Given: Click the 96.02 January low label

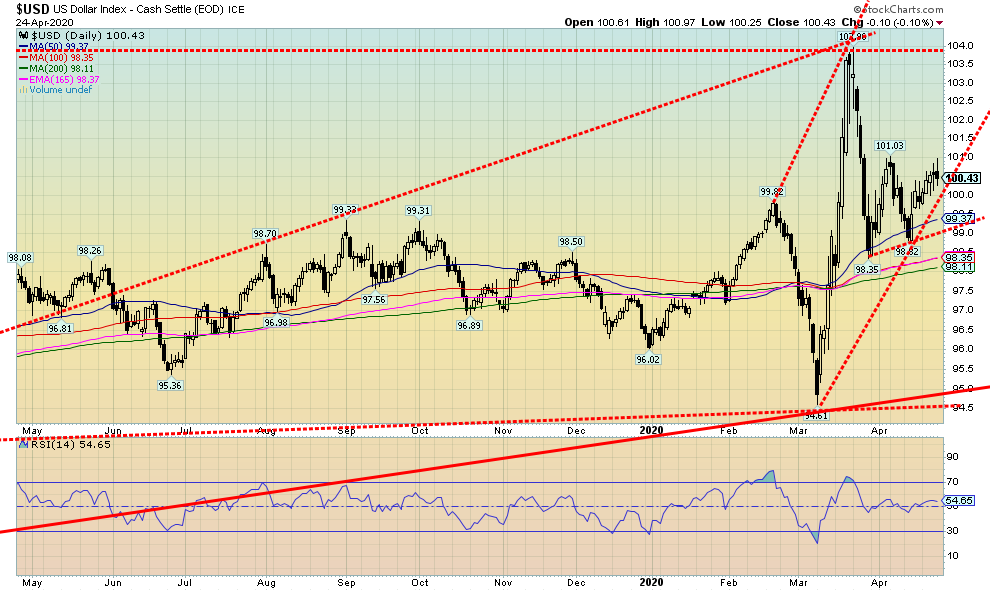Looking at the screenshot, I should click(648, 360).
